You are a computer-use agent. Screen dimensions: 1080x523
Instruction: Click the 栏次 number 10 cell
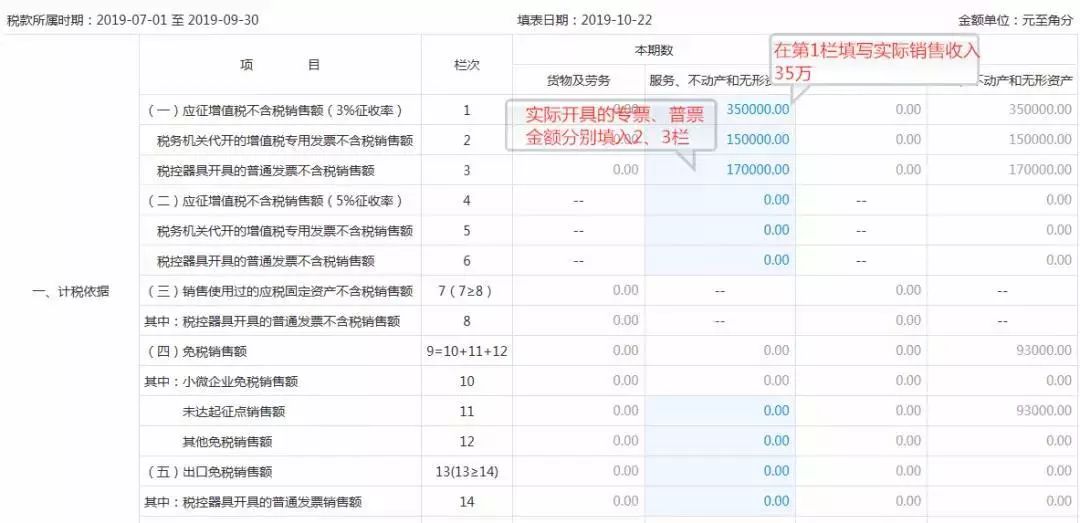(466, 382)
